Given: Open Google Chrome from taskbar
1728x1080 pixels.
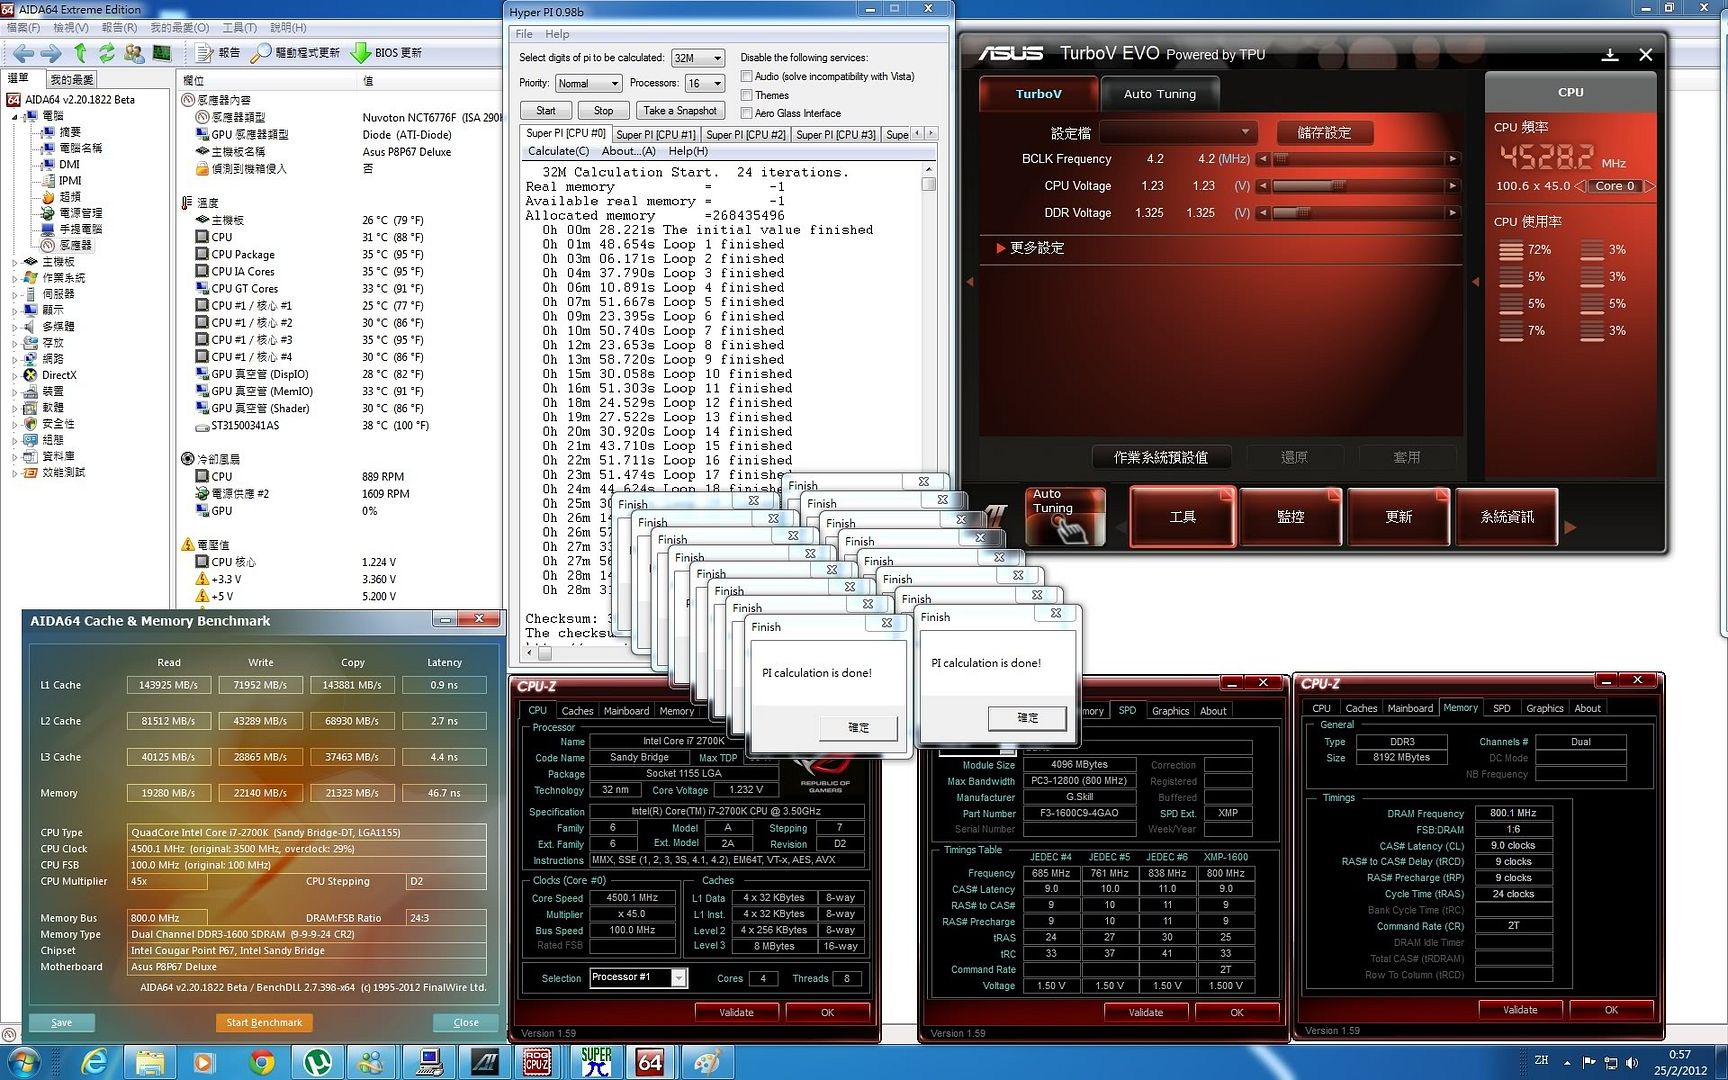Looking at the screenshot, I should pos(262,1062).
